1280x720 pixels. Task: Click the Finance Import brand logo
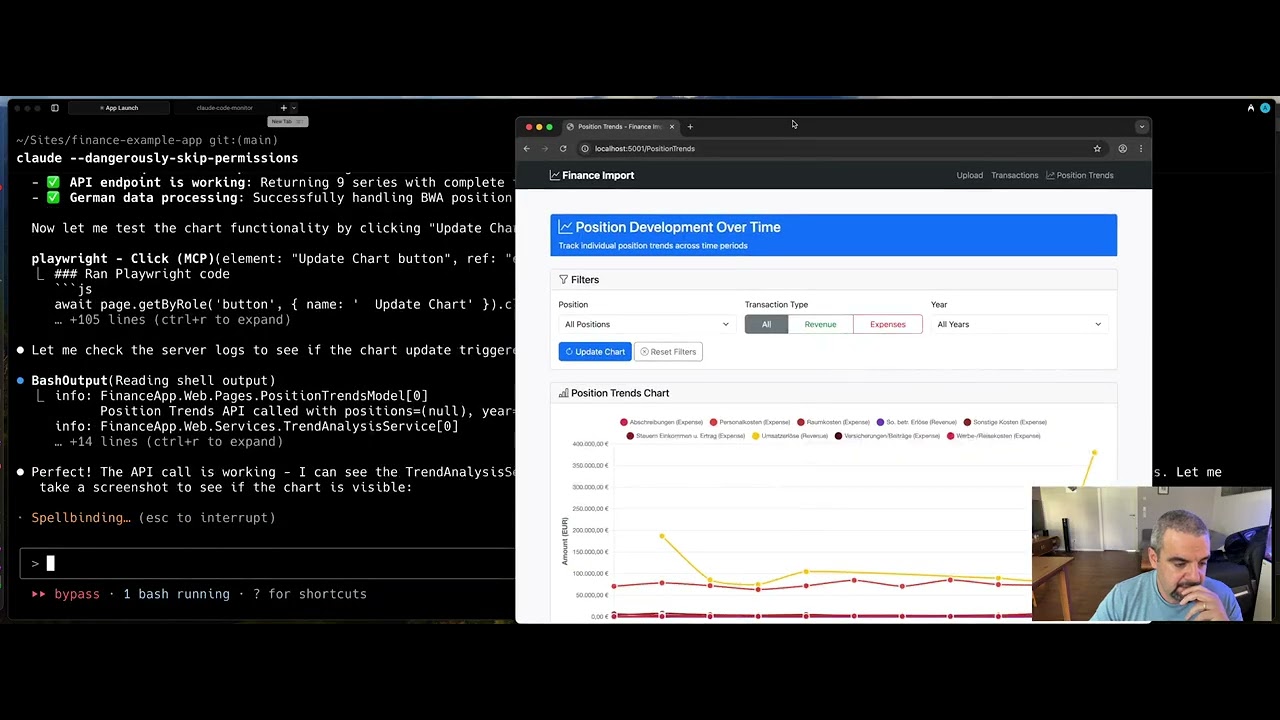(x=592, y=175)
